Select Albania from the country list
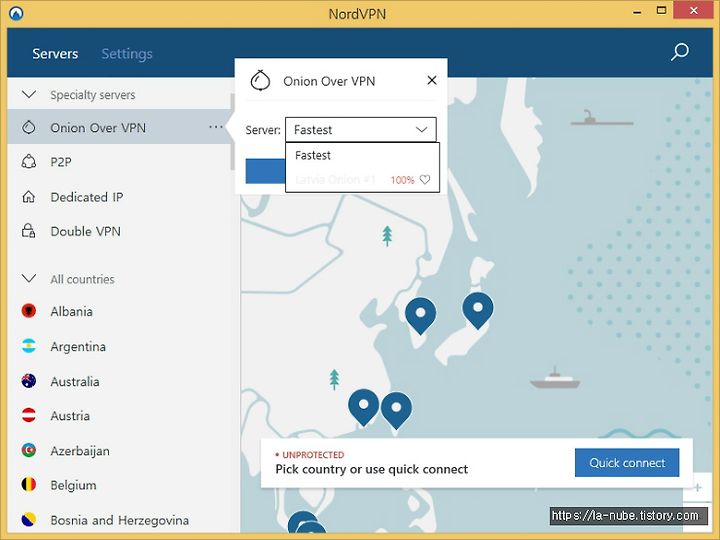Screen dimensions: 720x540 119,311
